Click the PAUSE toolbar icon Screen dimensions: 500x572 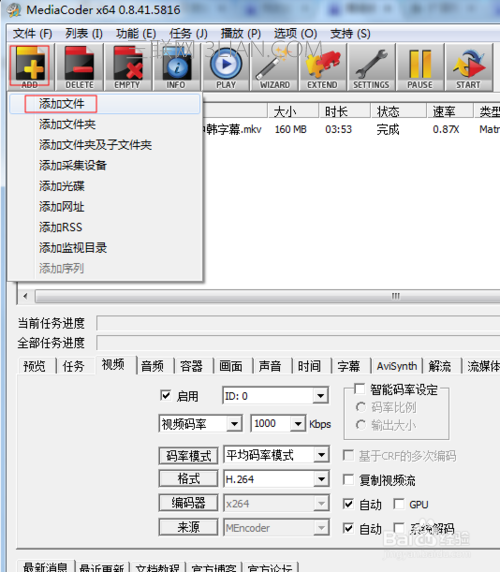[420, 67]
